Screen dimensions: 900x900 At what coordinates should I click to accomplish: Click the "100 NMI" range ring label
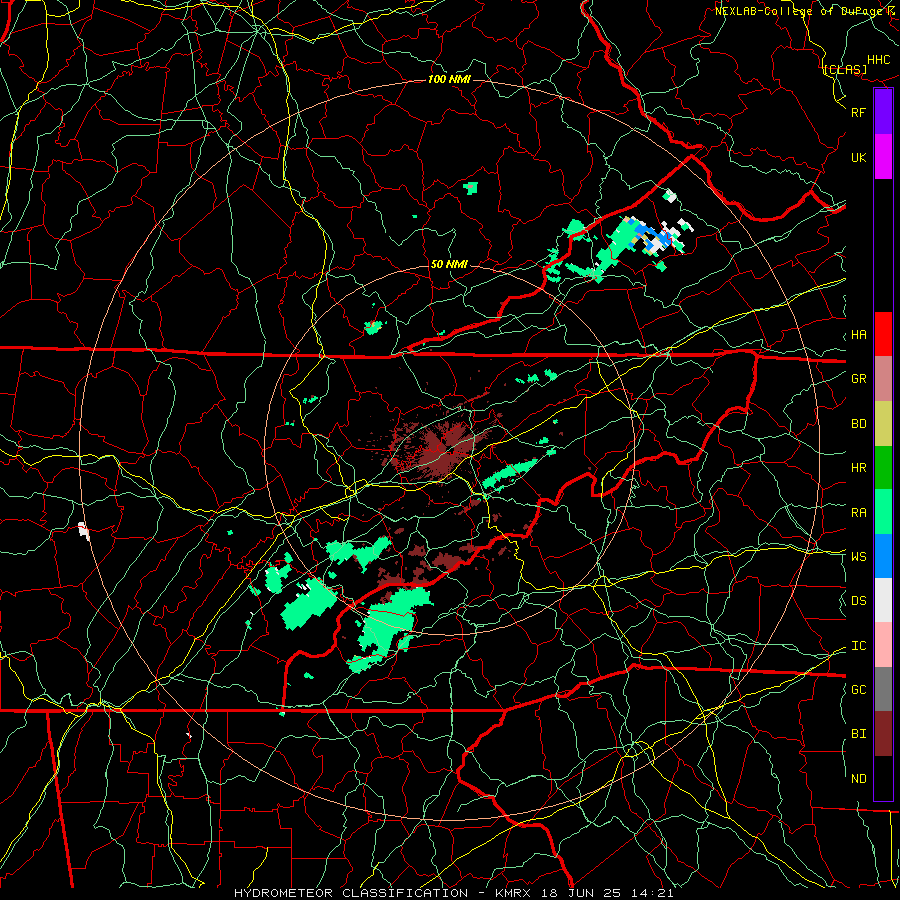tap(449, 79)
